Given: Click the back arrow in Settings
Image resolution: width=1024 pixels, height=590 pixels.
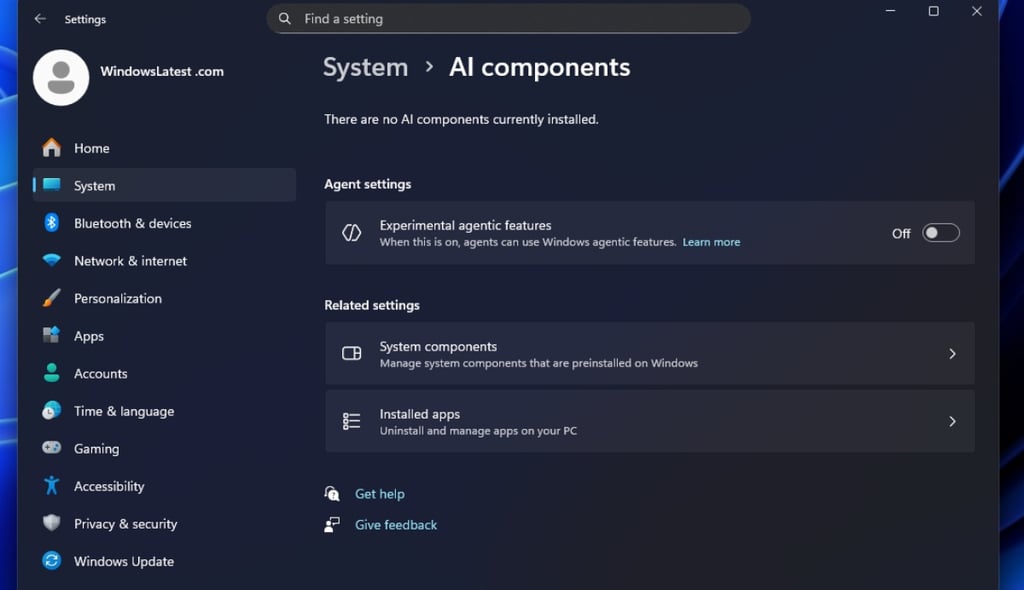Looking at the screenshot, I should click(x=40, y=19).
